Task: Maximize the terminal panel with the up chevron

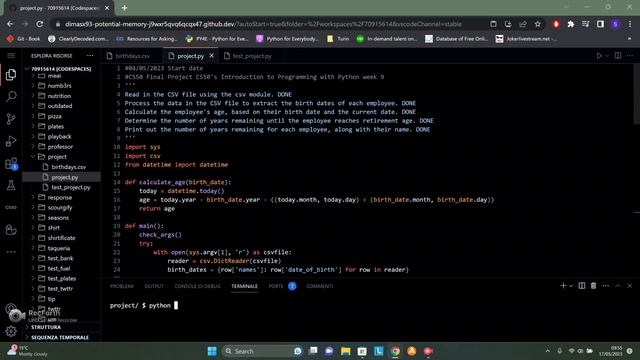Action: [x=618, y=286]
